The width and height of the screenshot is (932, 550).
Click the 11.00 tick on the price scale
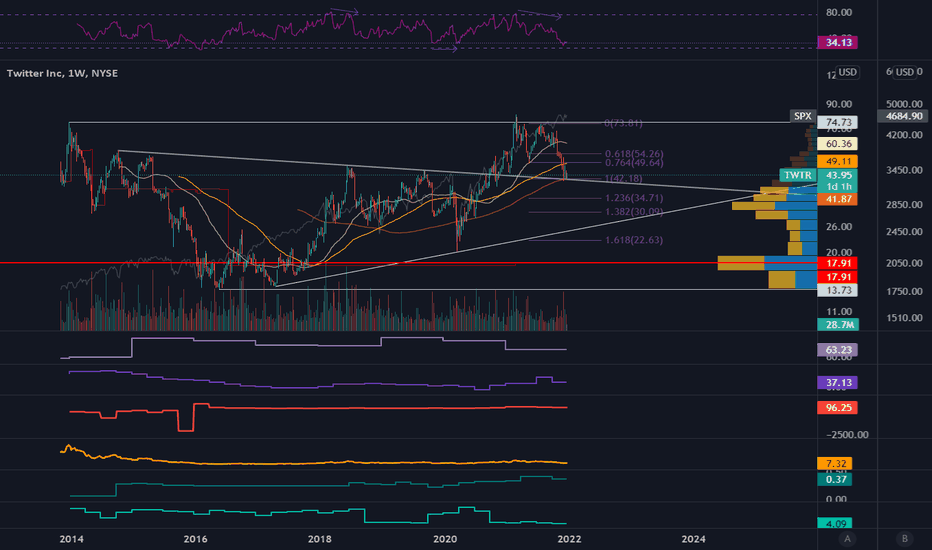tap(839, 312)
